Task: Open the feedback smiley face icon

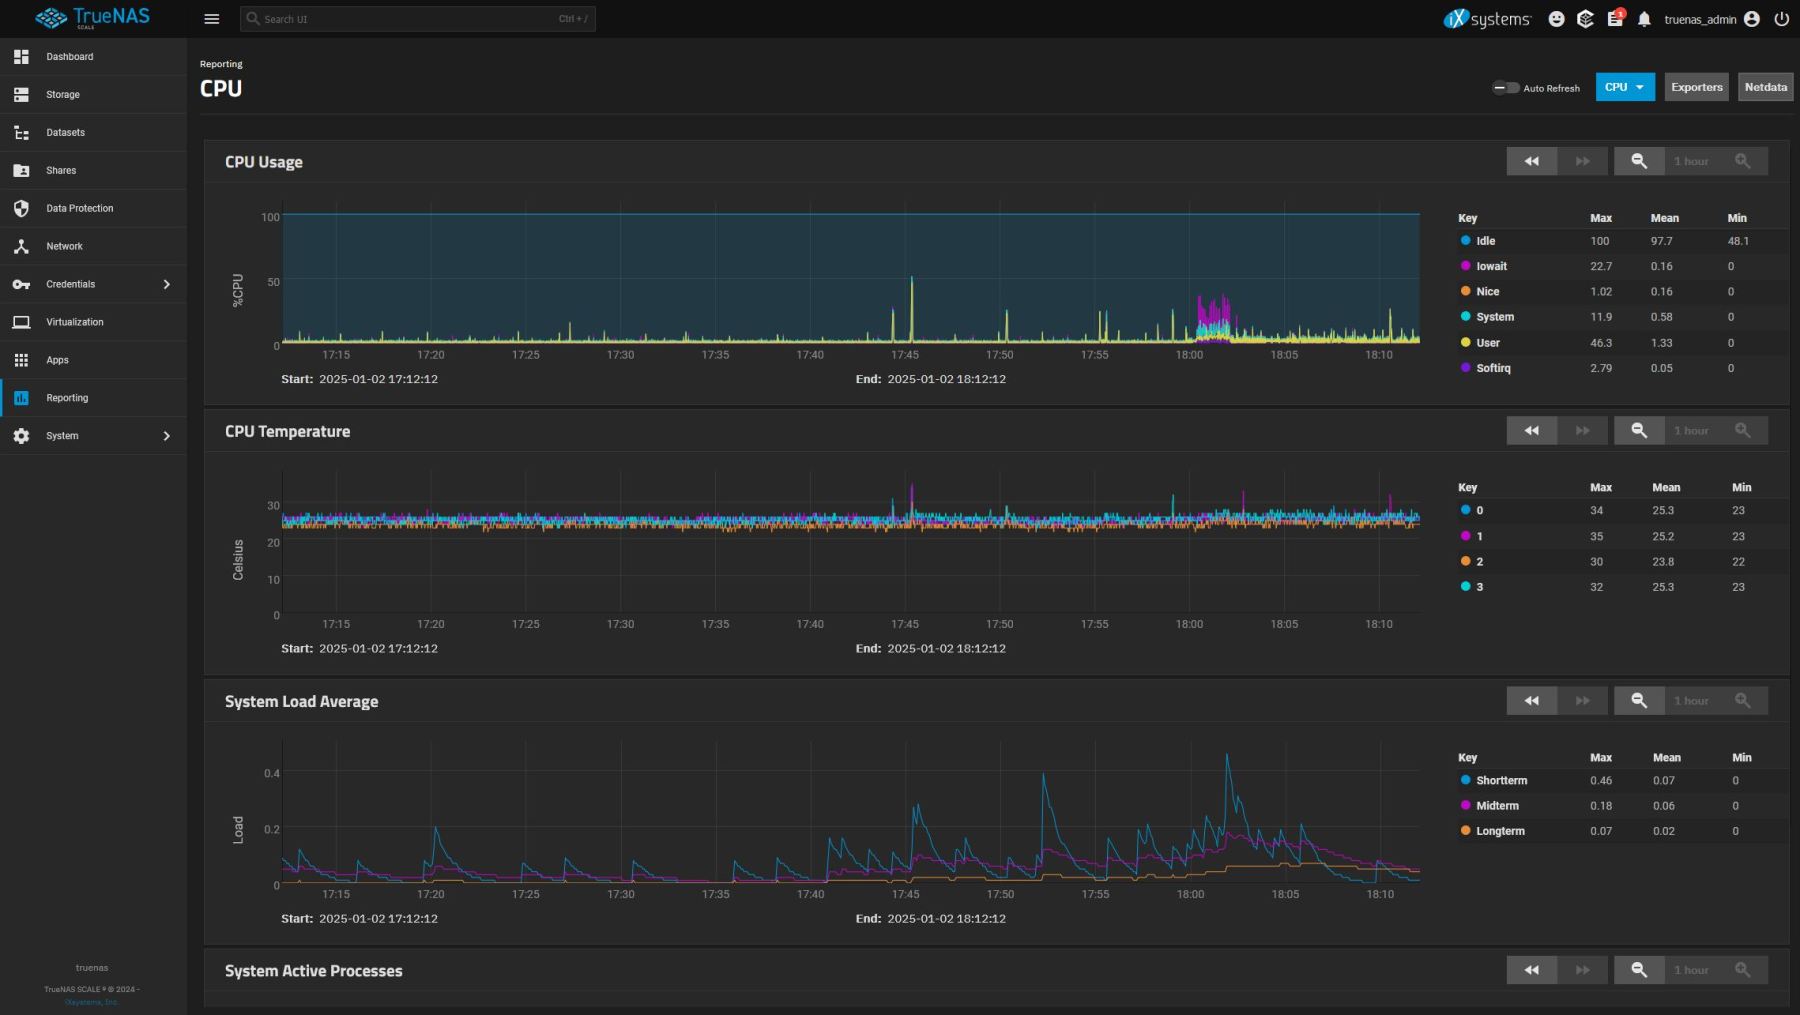Action: coord(1556,19)
